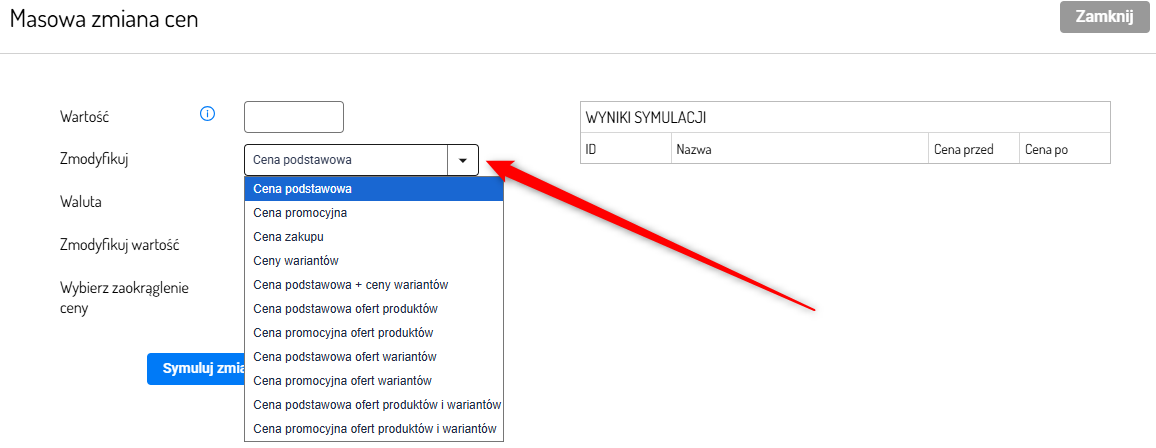Viewport: 1156px width, 448px height.
Task: Click the Nazwa column header in results
Action: point(799,149)
